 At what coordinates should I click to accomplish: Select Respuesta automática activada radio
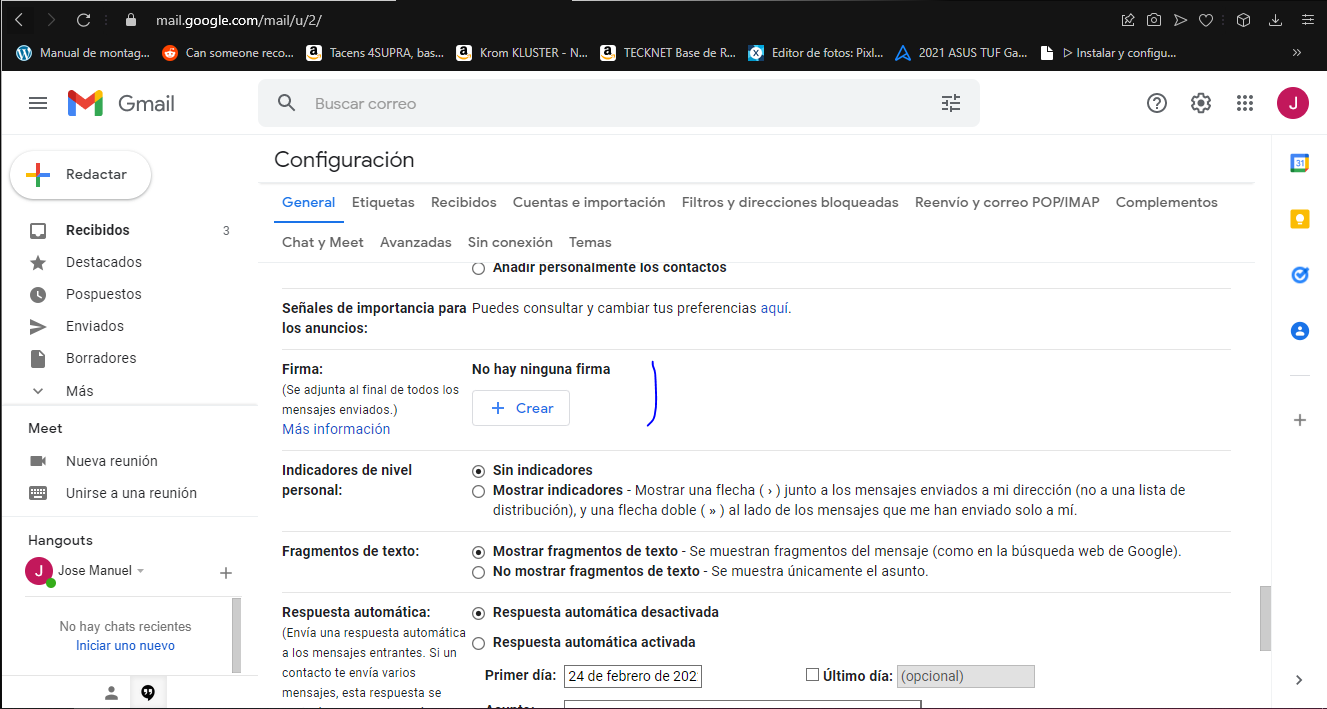tap(478, 643)
